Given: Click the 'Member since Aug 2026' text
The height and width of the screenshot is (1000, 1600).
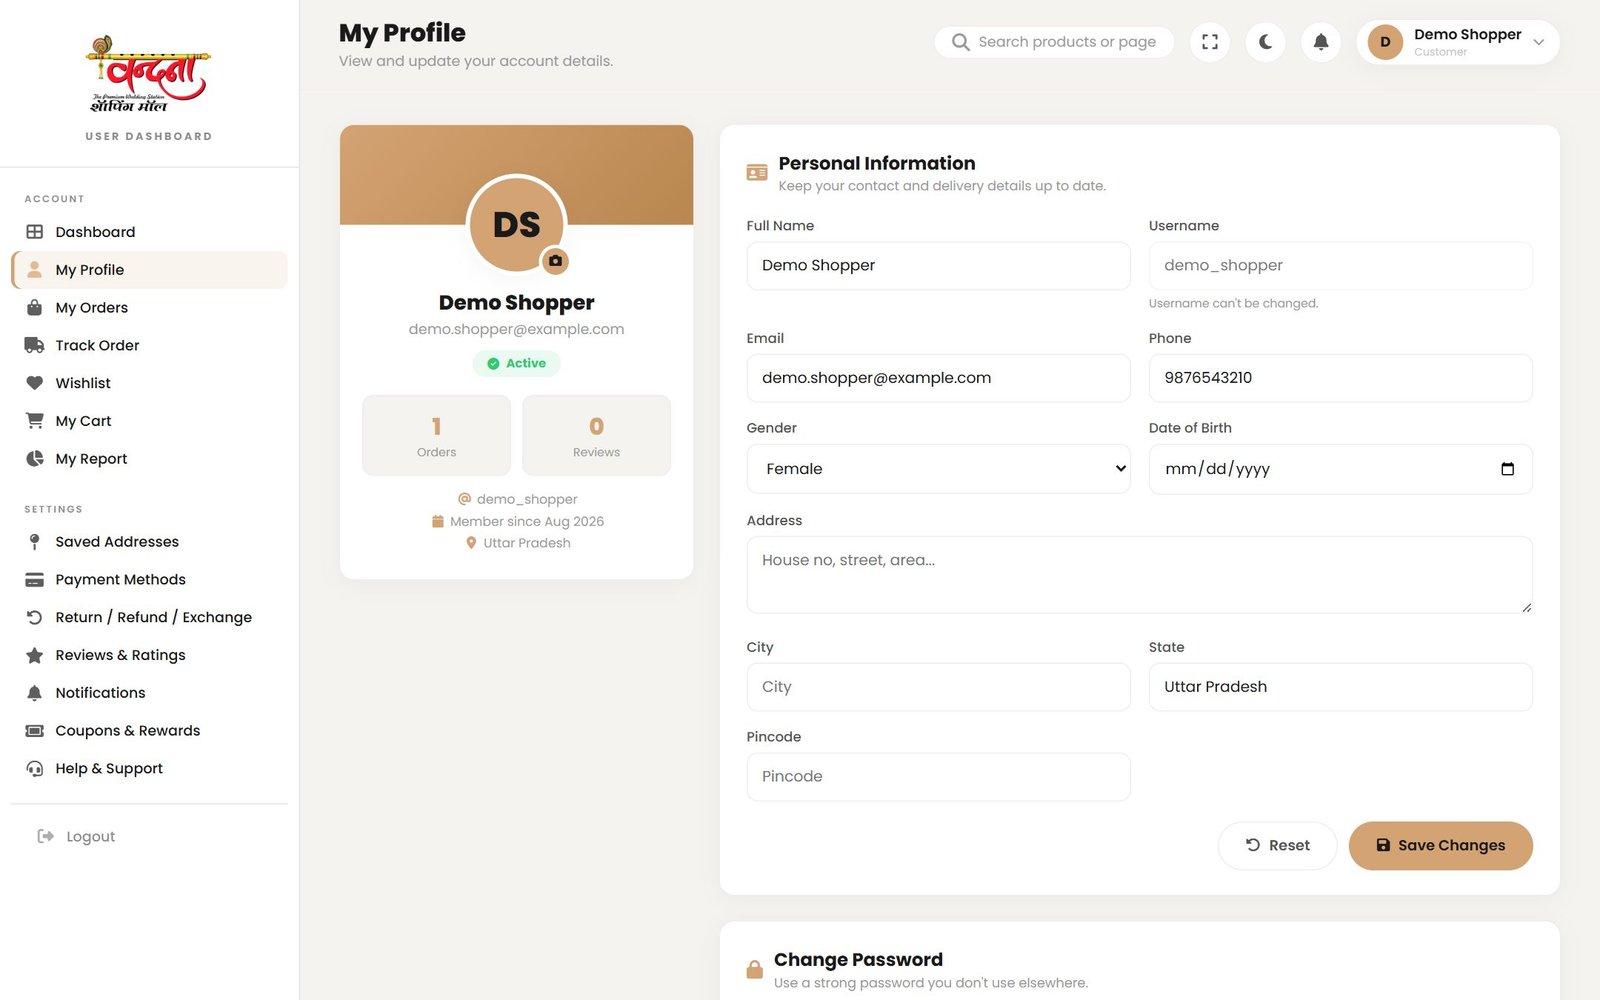Looking at the screenshot, I should 527,522.
